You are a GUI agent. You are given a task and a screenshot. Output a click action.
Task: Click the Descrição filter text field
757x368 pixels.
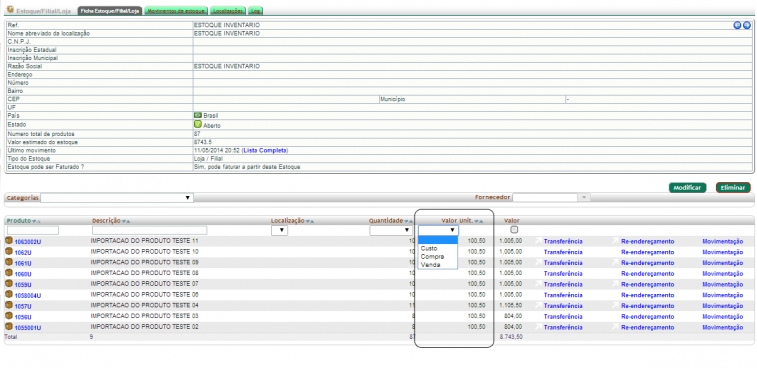[150, 230]
